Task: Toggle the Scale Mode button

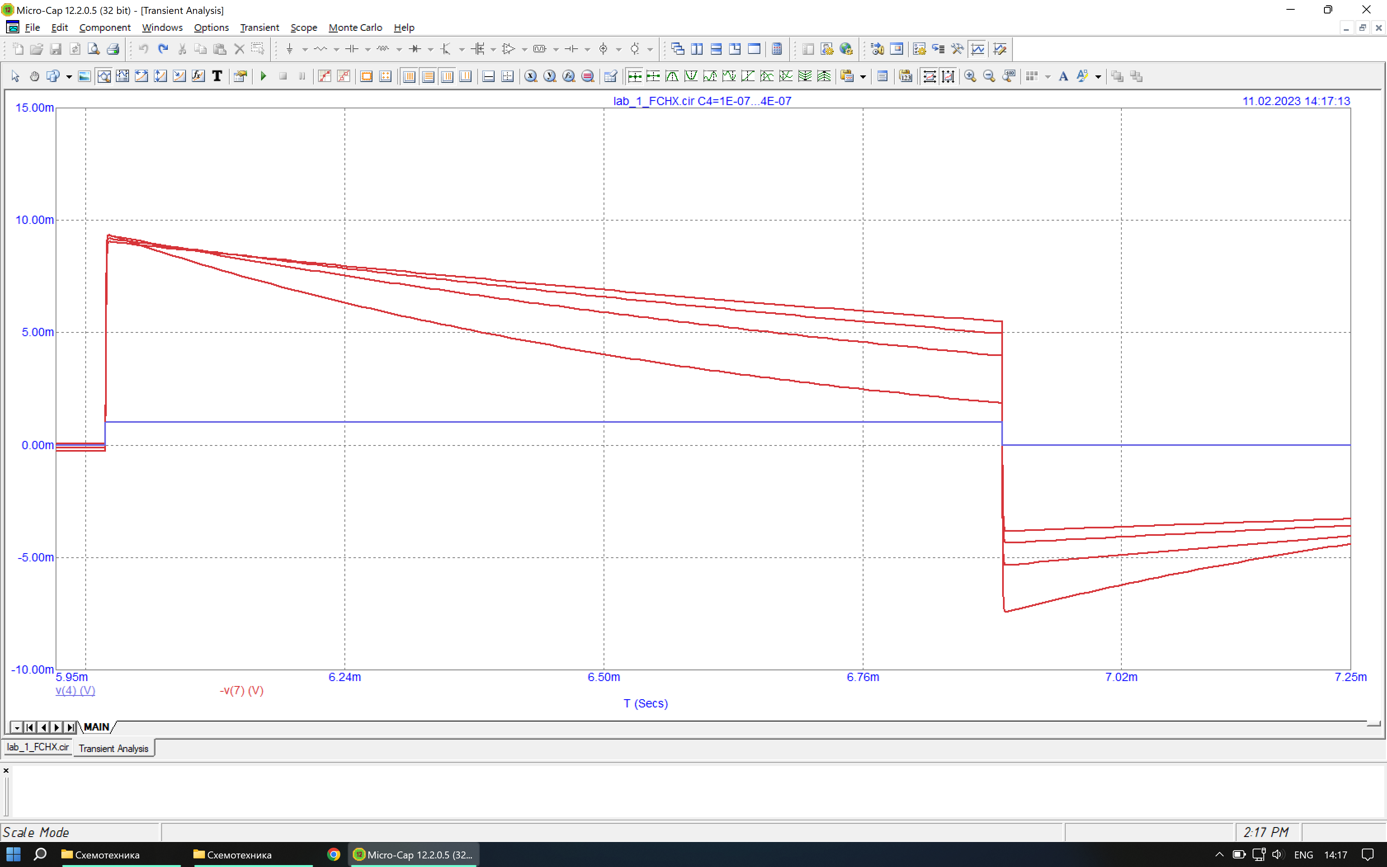Action: click(x=104, y=76)
